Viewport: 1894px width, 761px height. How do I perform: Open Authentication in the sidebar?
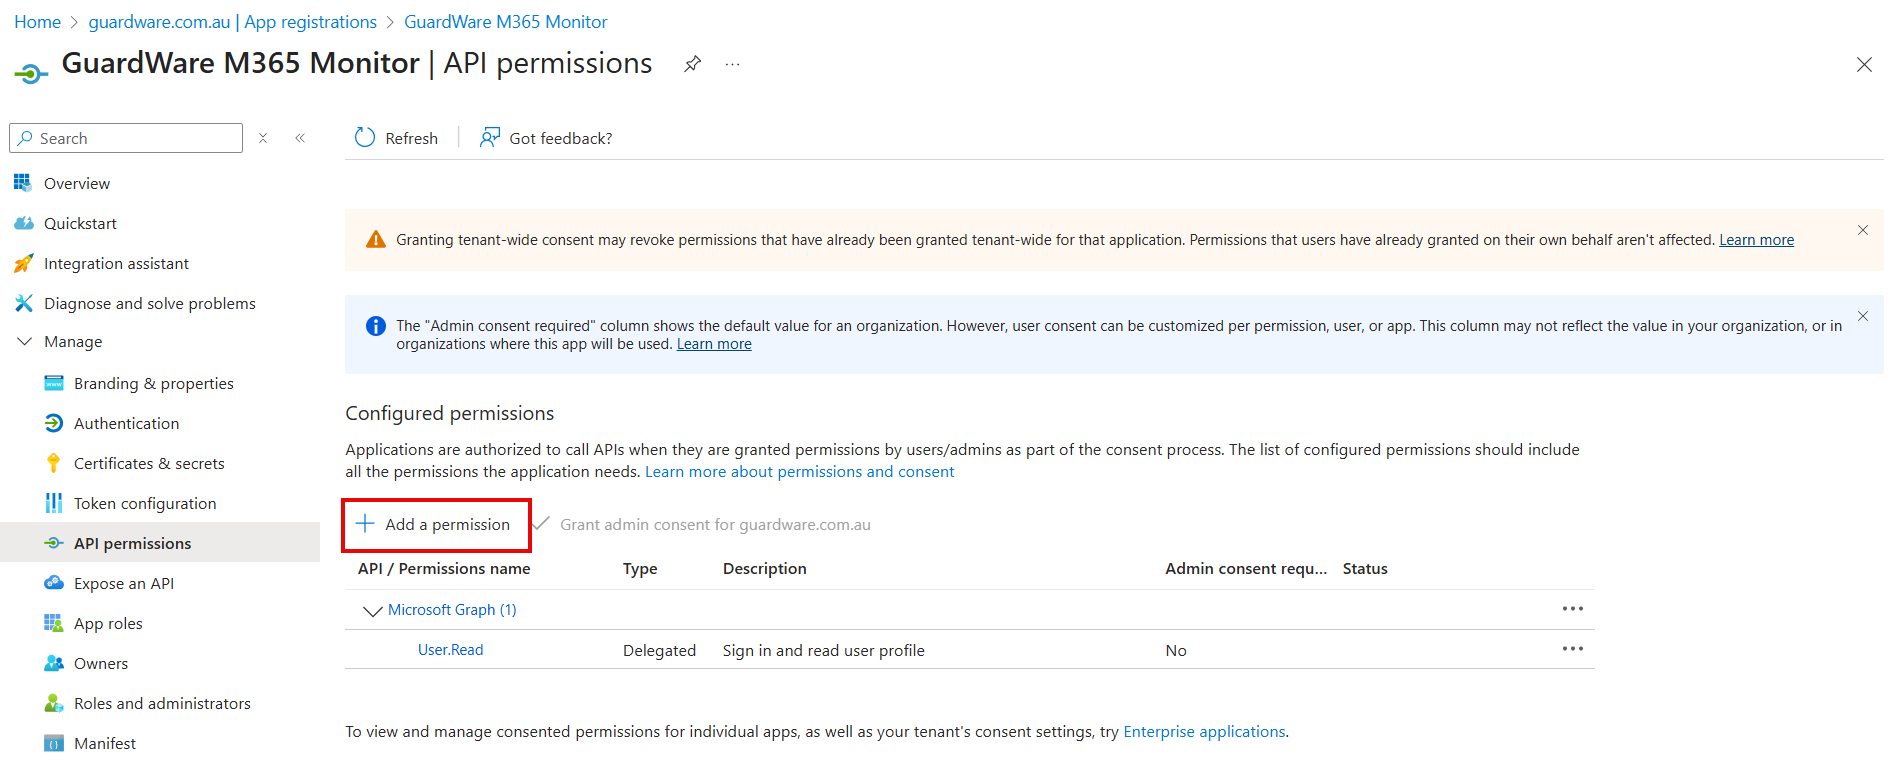click(x=126, y=424)
